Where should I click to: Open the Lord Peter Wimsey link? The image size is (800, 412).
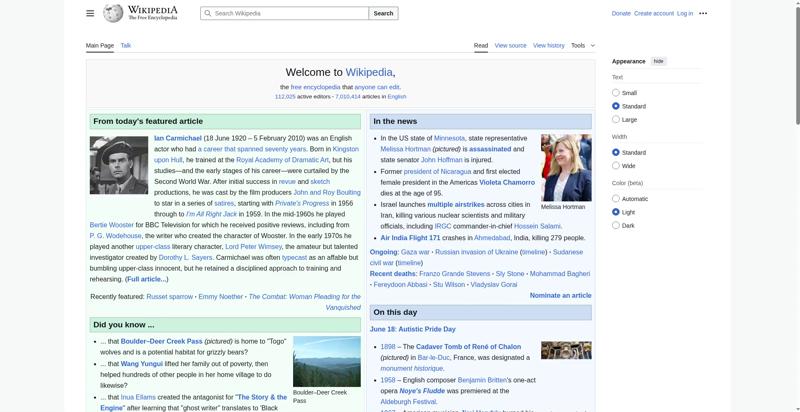tap(253, 247)
